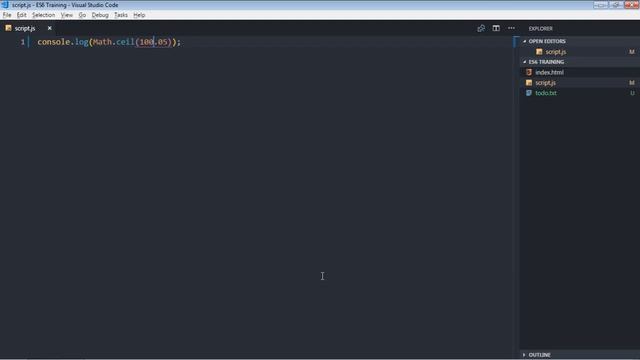This screenshot has height=360, width=640.
Task: Open the Go menu
Action: 82,15
